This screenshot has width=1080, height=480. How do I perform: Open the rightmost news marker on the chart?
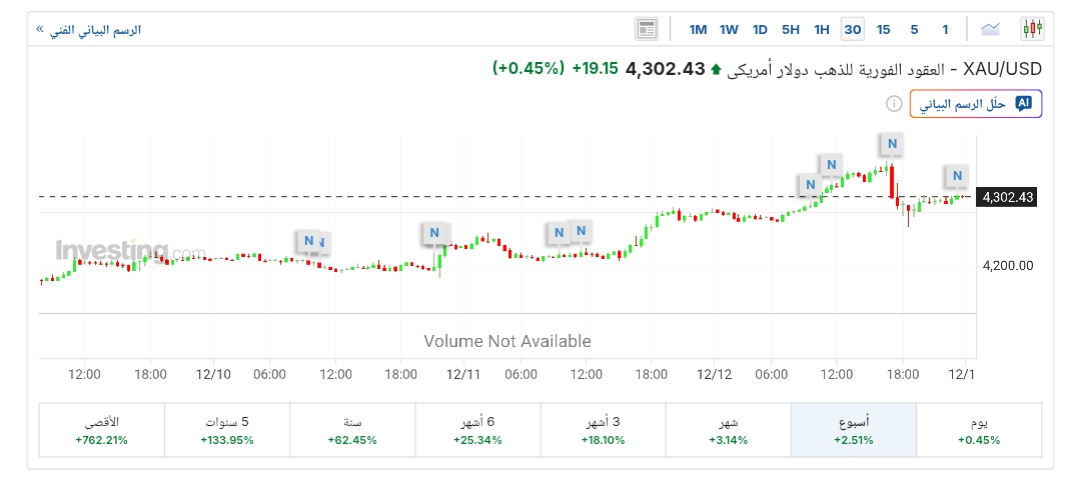pyautogui.click(x=957, y=176)
